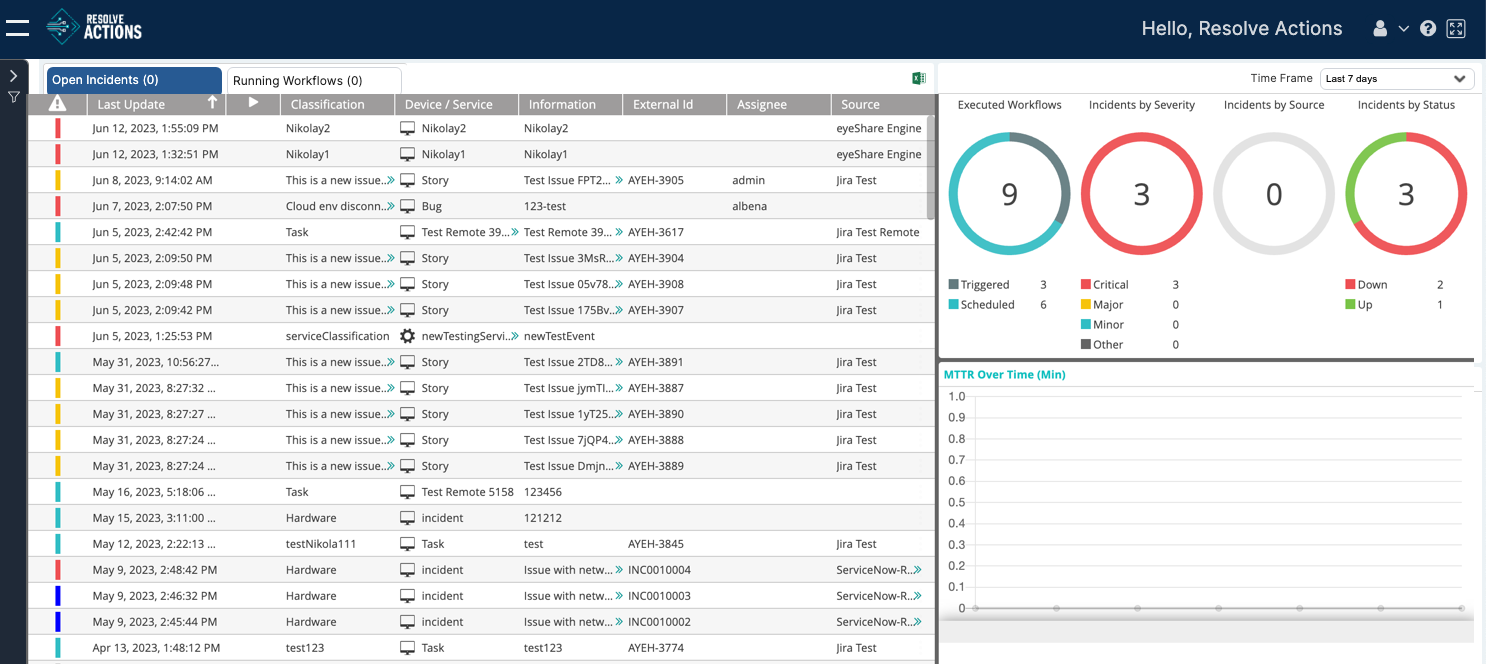Select the Test Remote 5158 device cell
Screen dimensions: 1486x664
(x=468, y=492)
